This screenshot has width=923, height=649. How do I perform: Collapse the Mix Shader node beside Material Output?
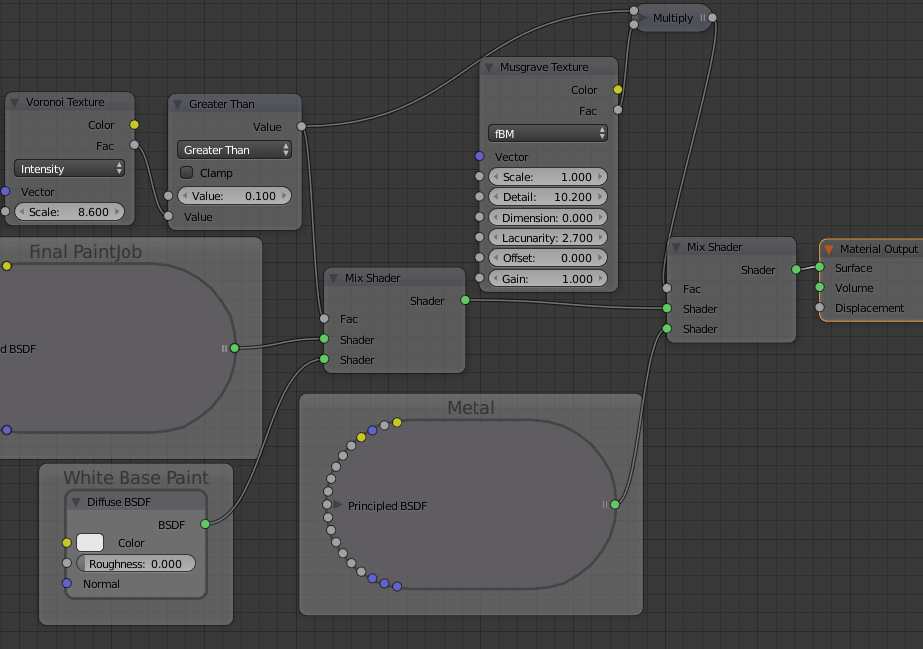click(676, 247)
